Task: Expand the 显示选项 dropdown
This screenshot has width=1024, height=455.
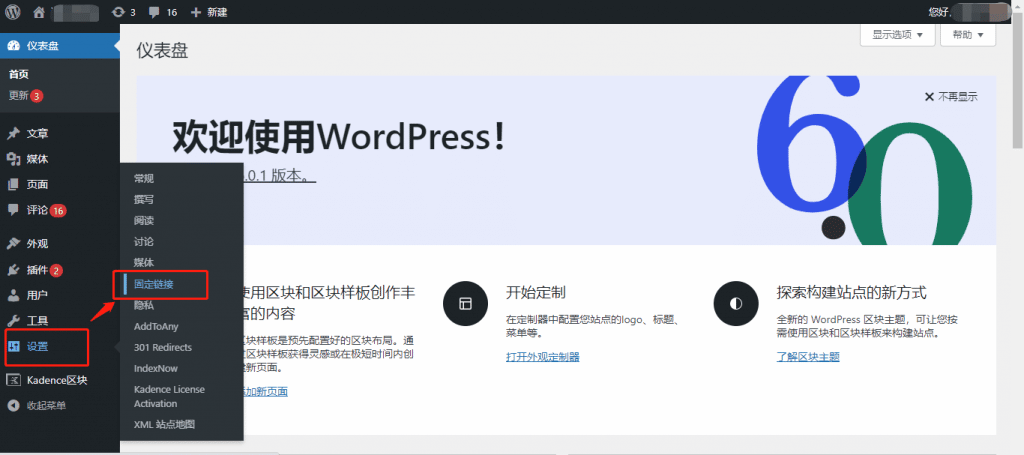Action: [898, 35]
